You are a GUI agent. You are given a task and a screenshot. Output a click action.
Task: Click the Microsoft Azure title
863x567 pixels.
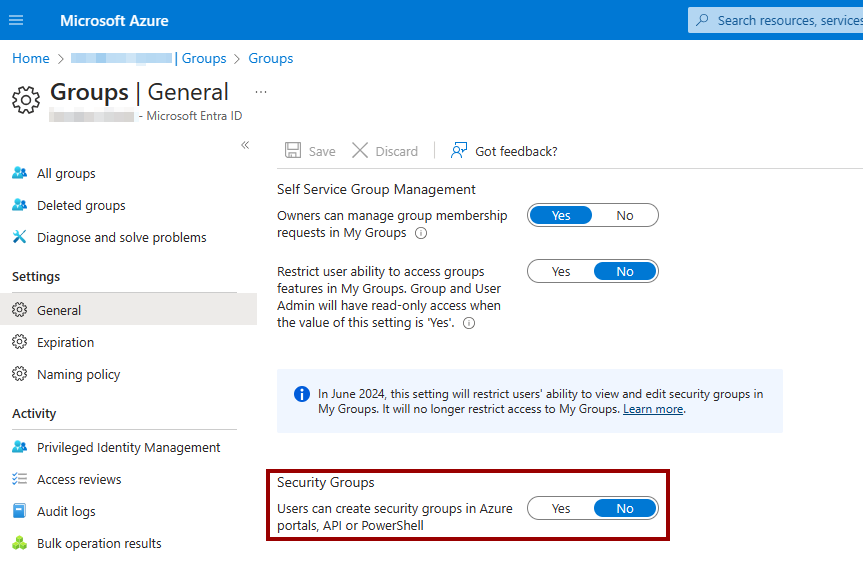[x=114, y=21]
